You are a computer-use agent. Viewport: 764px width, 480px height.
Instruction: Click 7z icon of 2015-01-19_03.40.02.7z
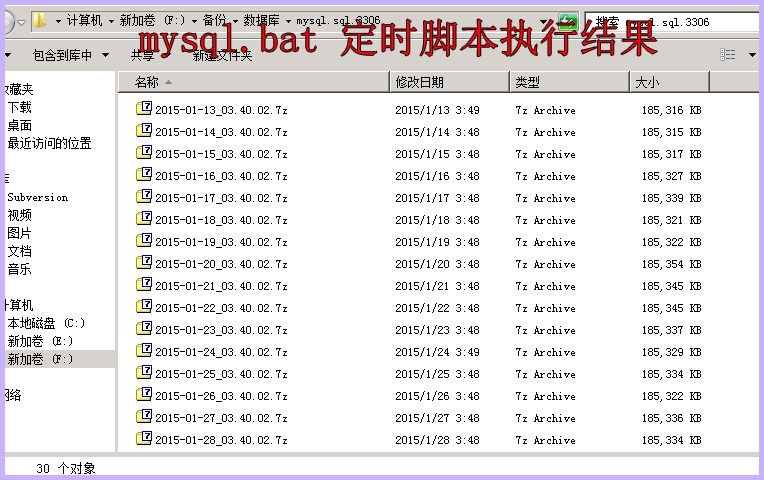coord(144,240)
